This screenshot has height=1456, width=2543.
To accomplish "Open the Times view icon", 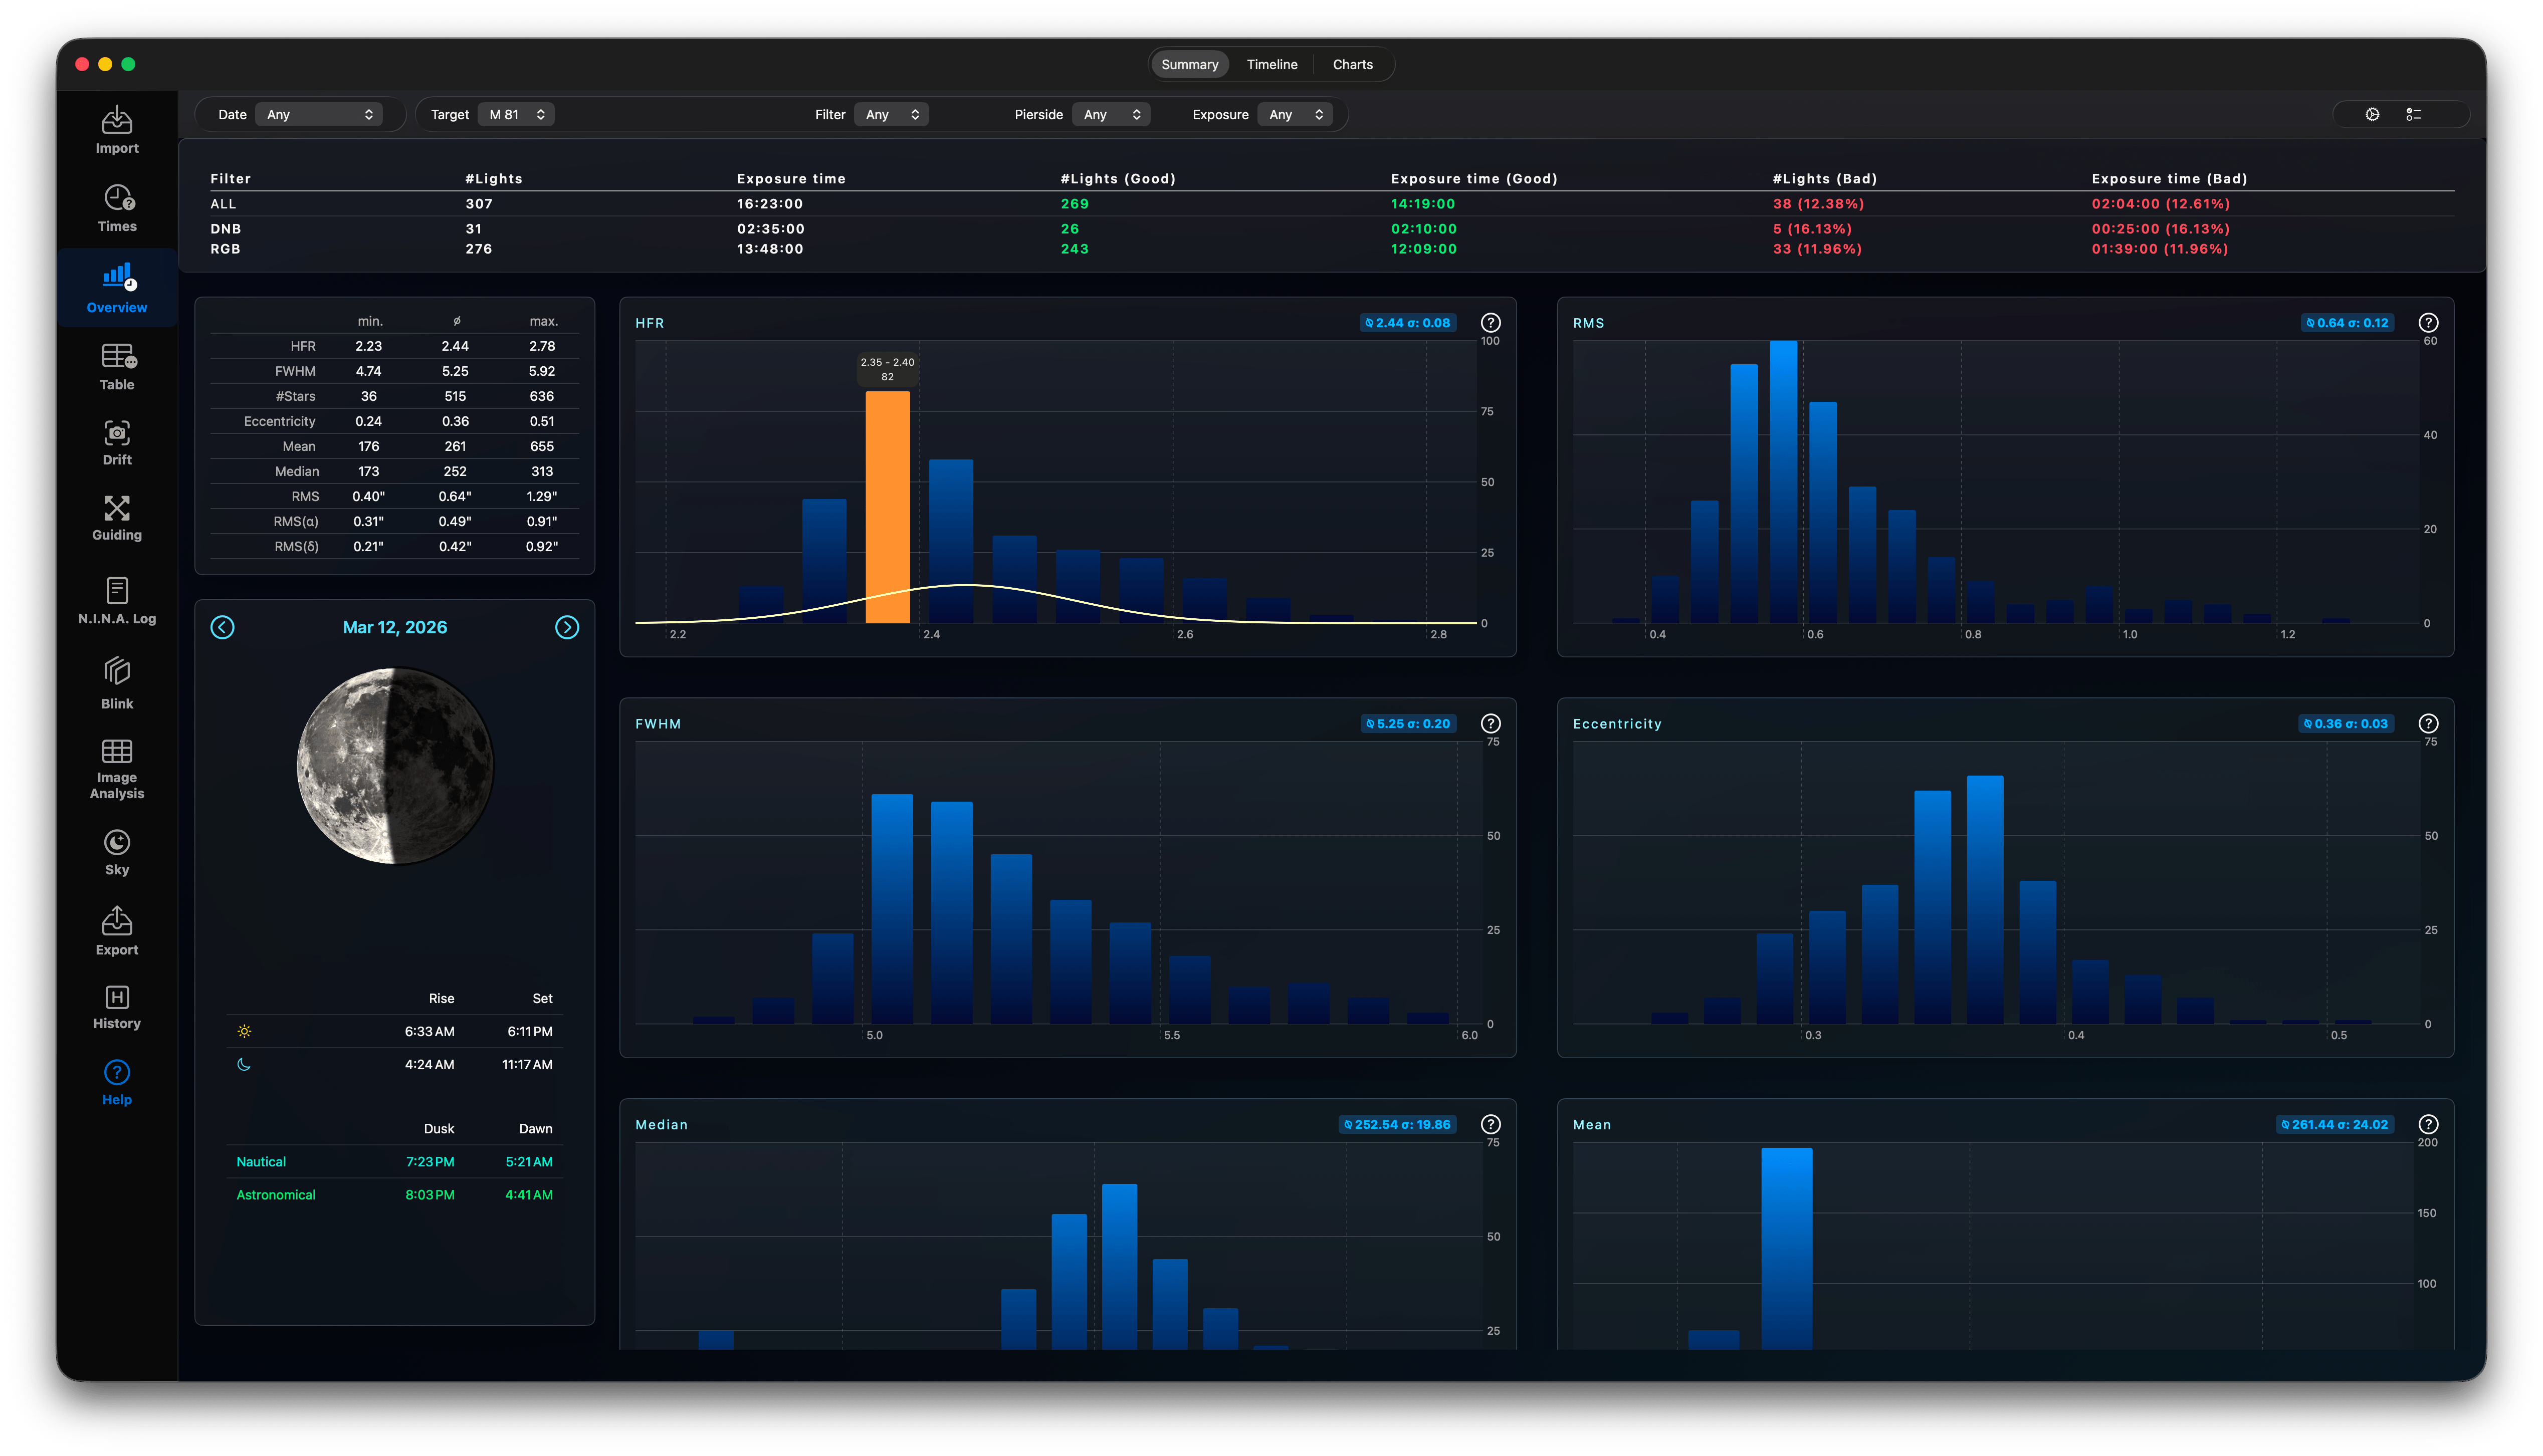I will point(117,208).
